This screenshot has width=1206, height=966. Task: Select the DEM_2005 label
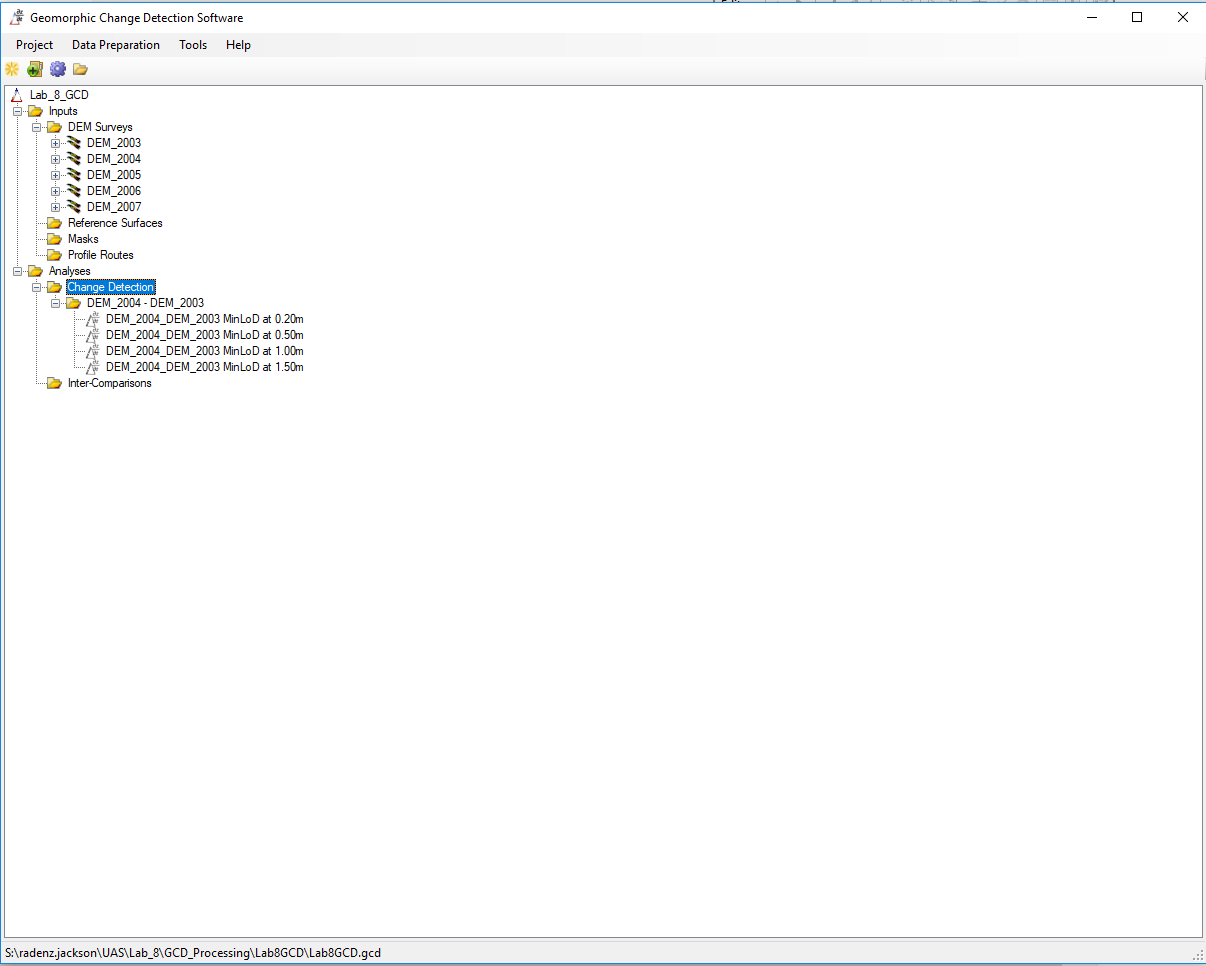coord(114,175)
